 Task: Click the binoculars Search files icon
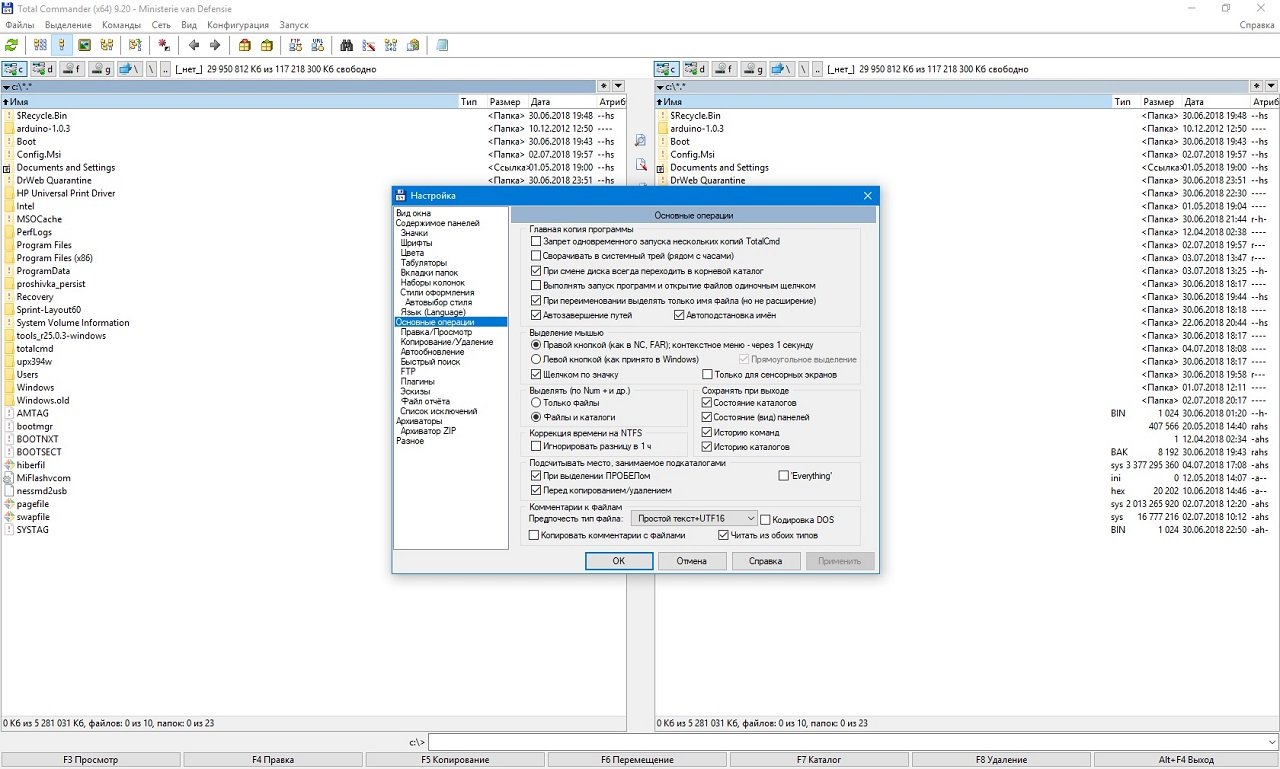346,45
